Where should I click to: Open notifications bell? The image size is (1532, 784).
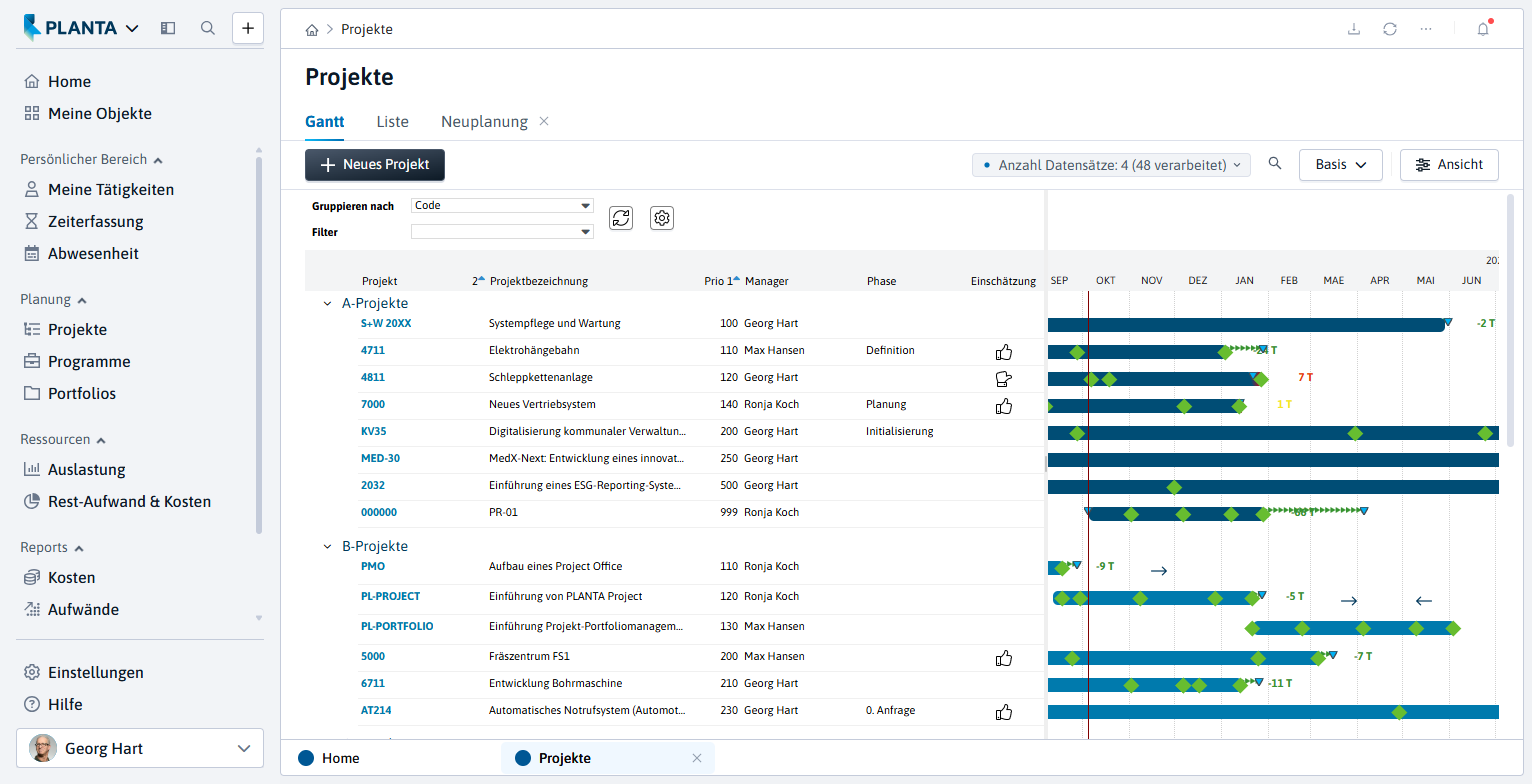1483,29
